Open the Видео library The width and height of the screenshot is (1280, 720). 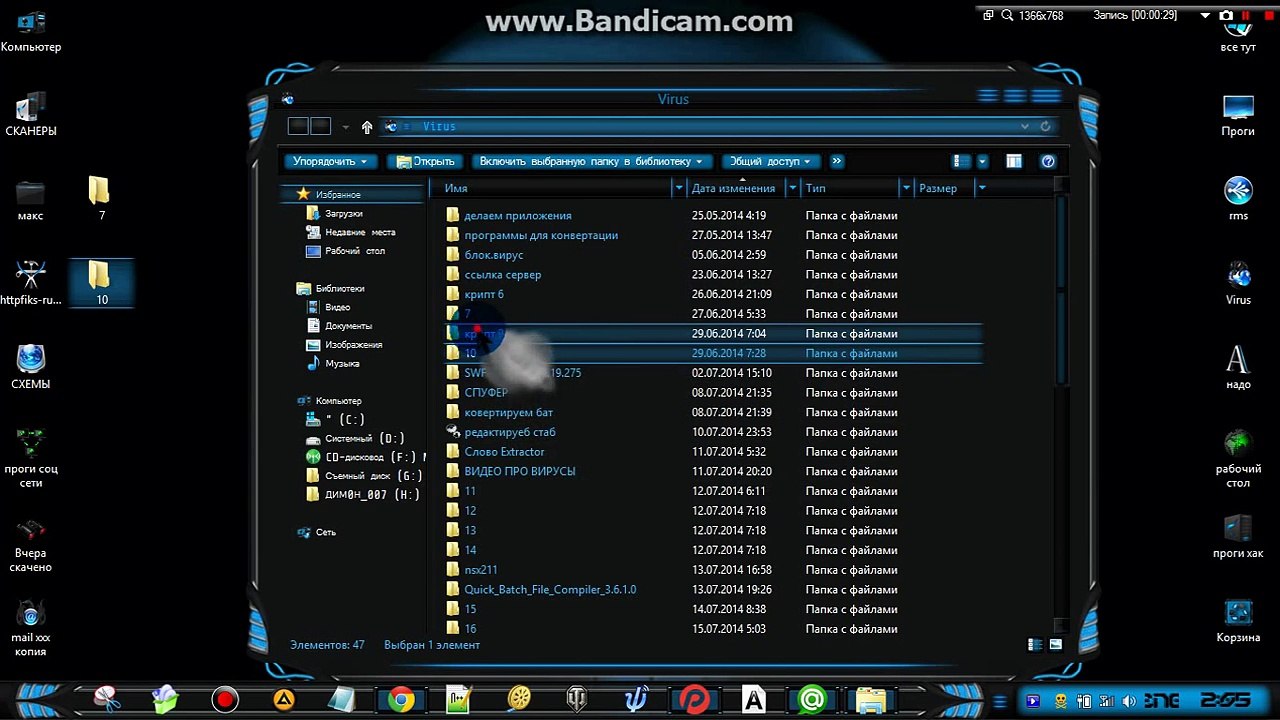(337, 307)
